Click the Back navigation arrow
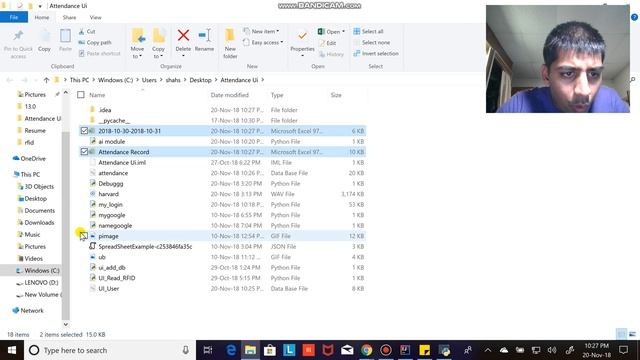Screen dimensions: 640x360 10,80
